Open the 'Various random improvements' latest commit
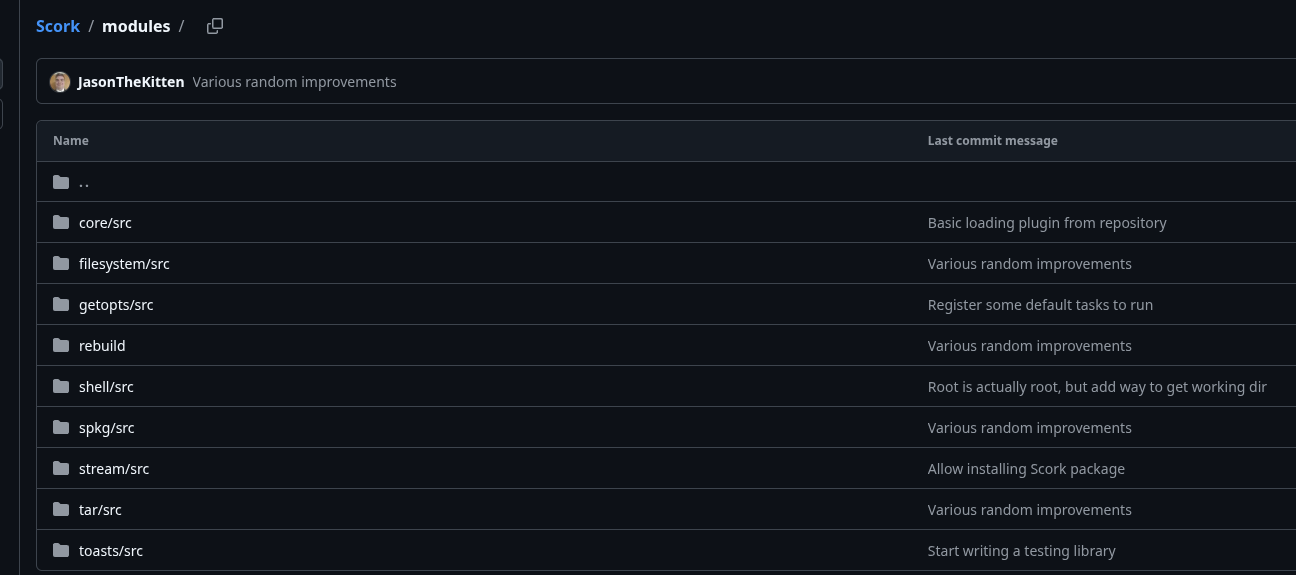This screenshot has height=575, width=1296. point(294,82)
